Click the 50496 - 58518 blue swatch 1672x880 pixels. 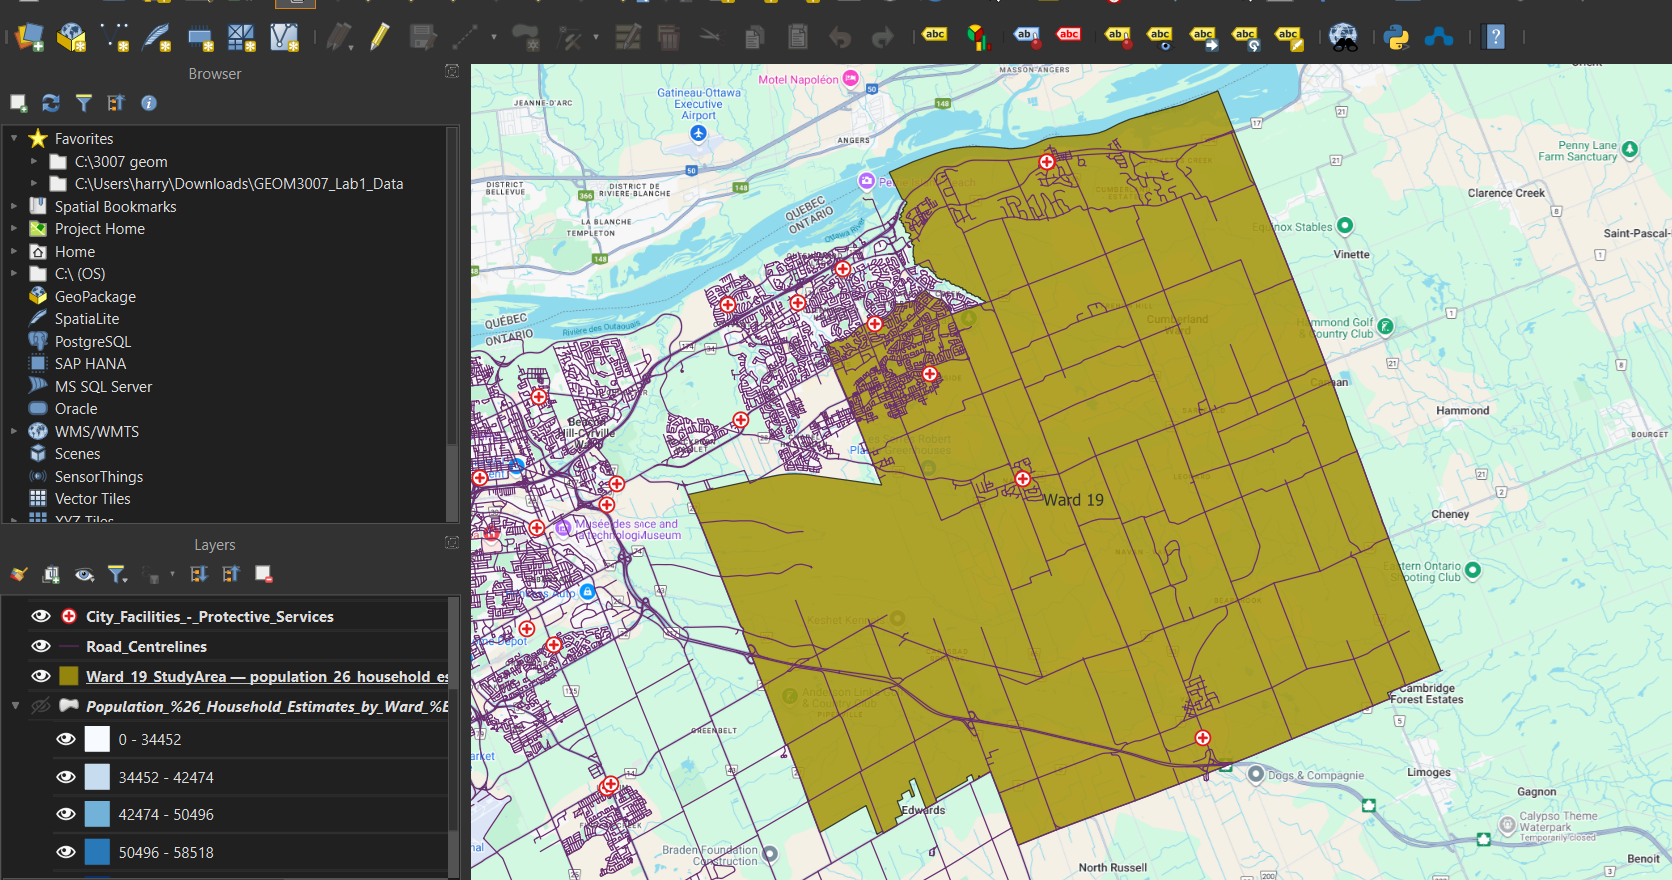(97, 852)
